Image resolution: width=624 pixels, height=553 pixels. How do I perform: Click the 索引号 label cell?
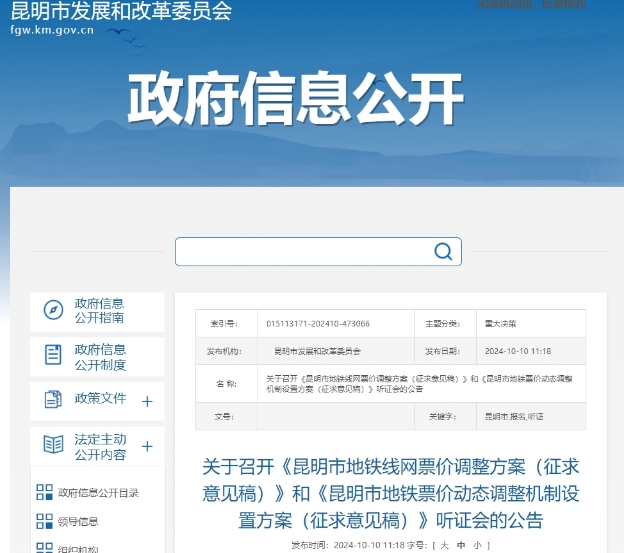(x=224, y=323)
